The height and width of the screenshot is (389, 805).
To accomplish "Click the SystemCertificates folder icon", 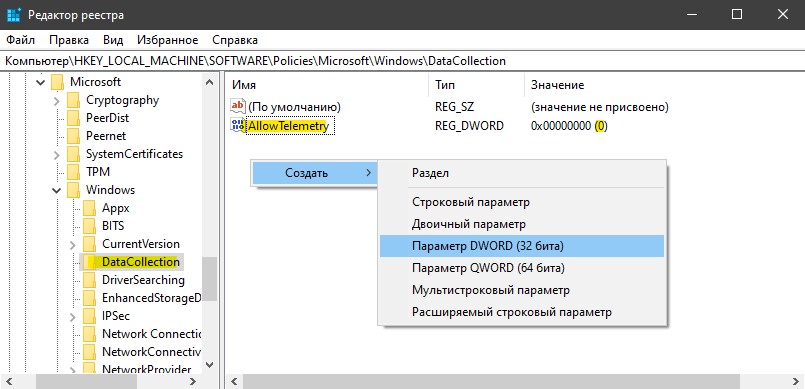I will coord(73,154).
